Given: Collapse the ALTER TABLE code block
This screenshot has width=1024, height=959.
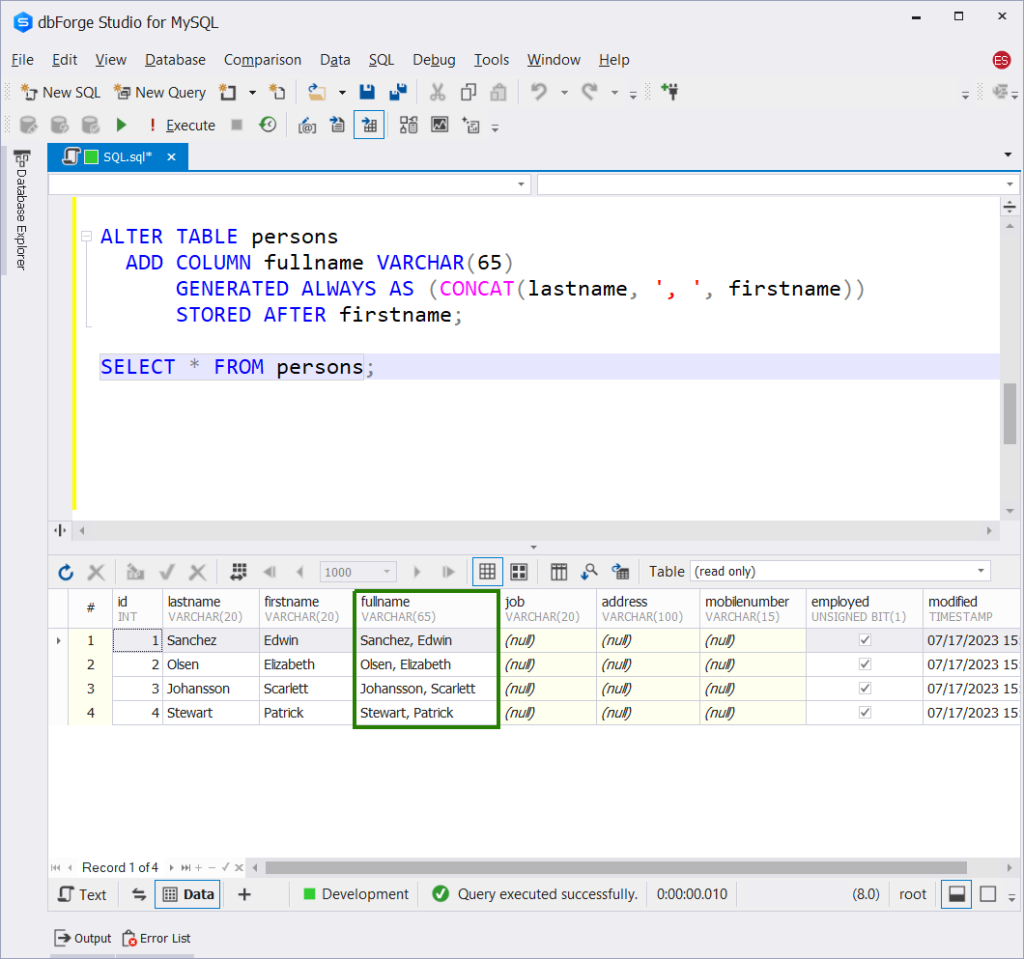Looking at the screenshot, I should (86, 236).
